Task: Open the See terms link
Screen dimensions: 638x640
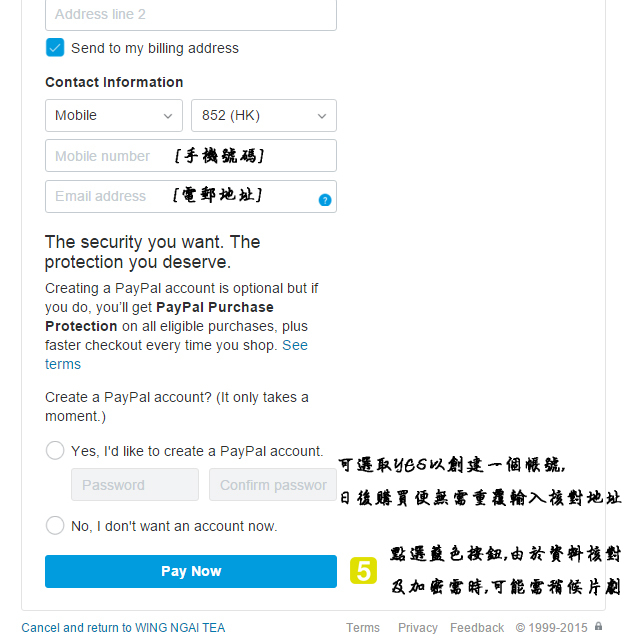Action: [295, 345]
